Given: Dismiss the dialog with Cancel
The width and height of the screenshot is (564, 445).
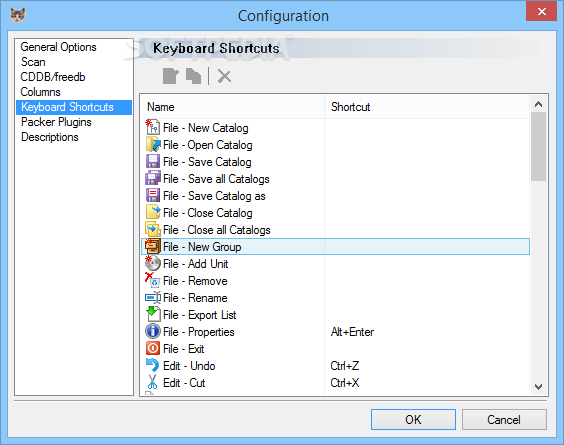Looking at the screenshot, I should coord(504,419).
